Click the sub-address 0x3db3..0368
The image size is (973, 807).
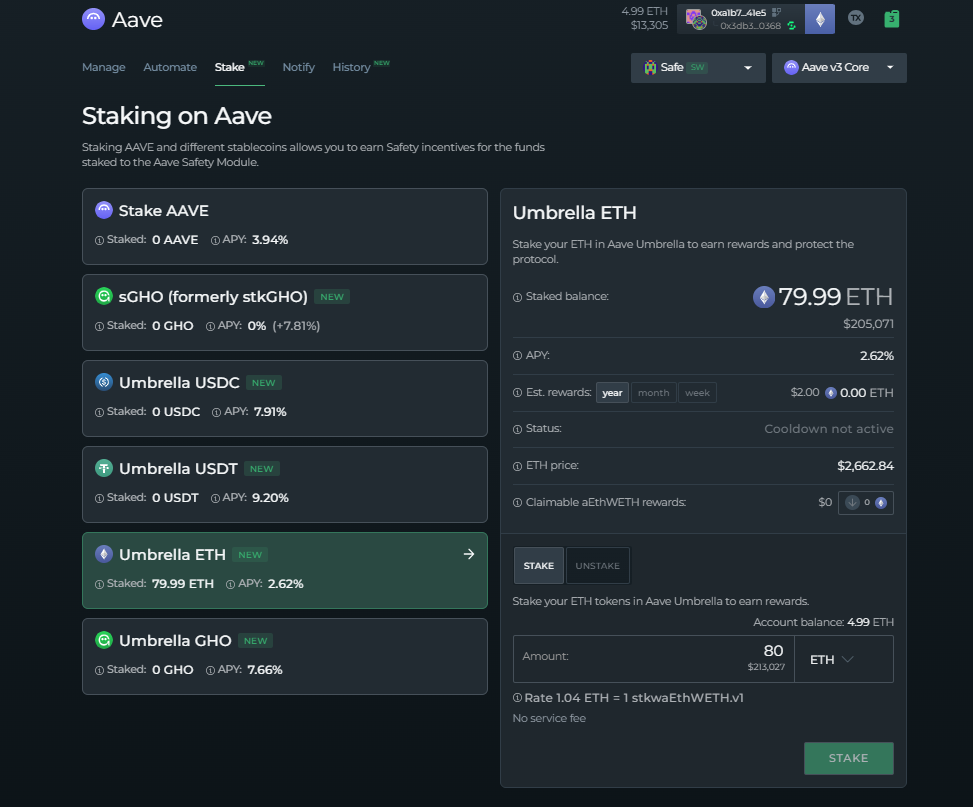(x=750, y=26)
